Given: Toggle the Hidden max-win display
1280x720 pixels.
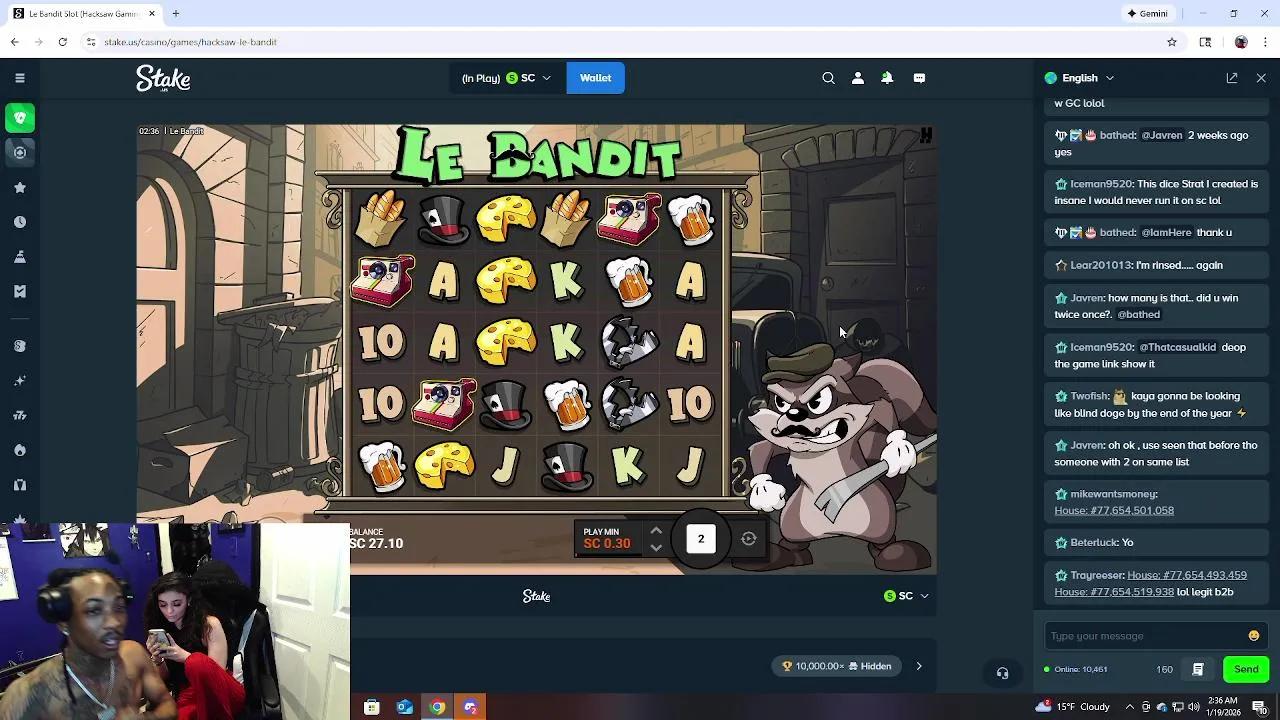Looking at the screenshot, I should [x=869, y=666].
